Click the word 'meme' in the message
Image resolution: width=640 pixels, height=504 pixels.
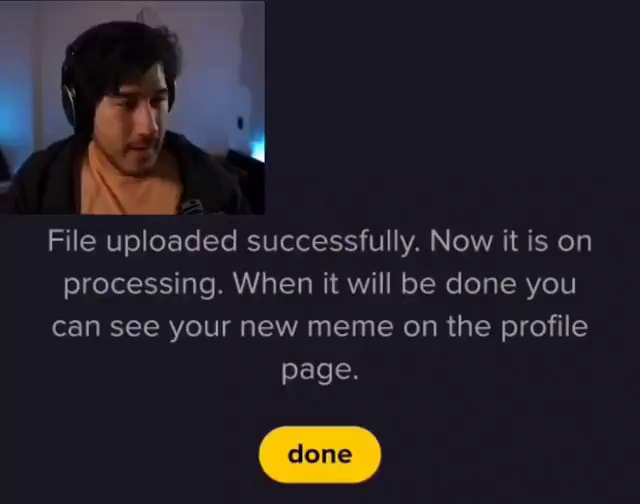(x=350, y=327)
